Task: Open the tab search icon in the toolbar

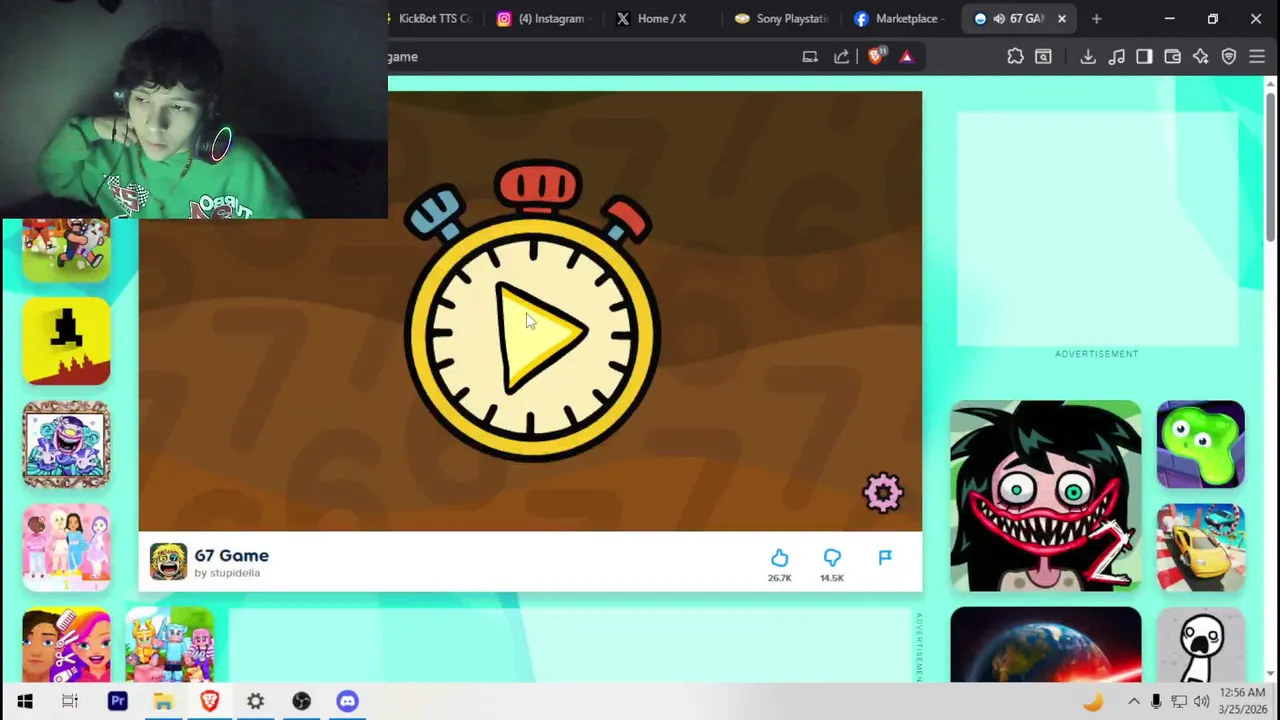Action: click(1043, 57)
